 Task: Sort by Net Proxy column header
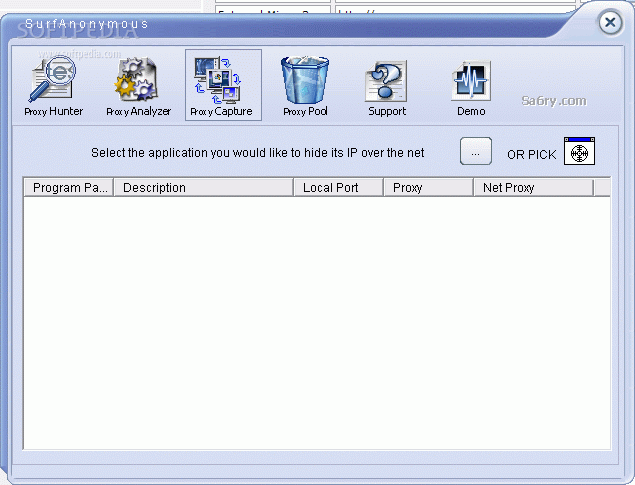pyautogui.click(x=534, y=188)
